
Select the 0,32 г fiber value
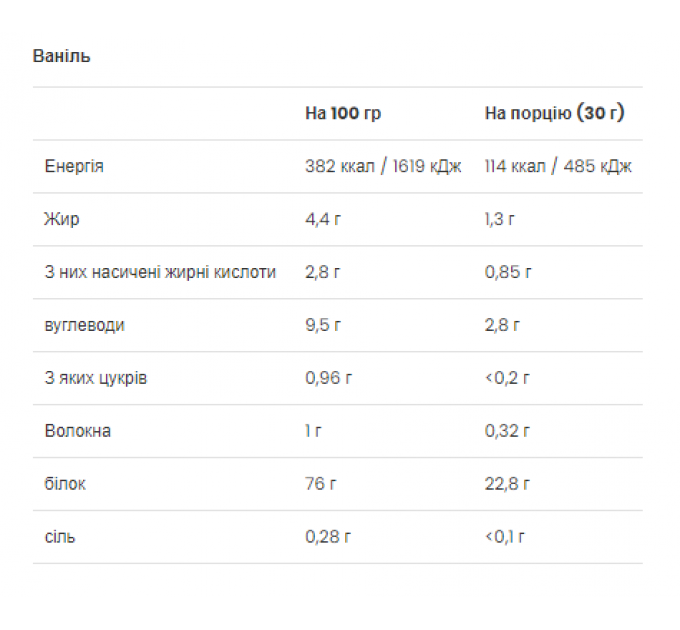(507, 431)
